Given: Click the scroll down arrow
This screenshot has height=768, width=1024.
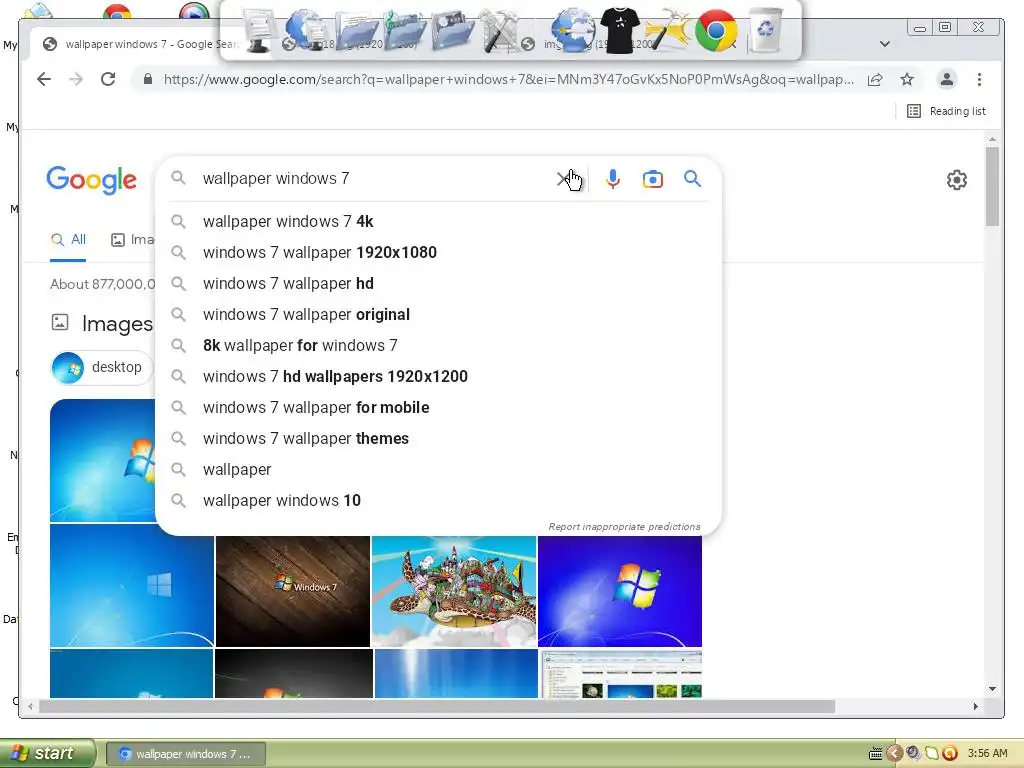Looking at the screenshot, I should (x=992, y=688).
